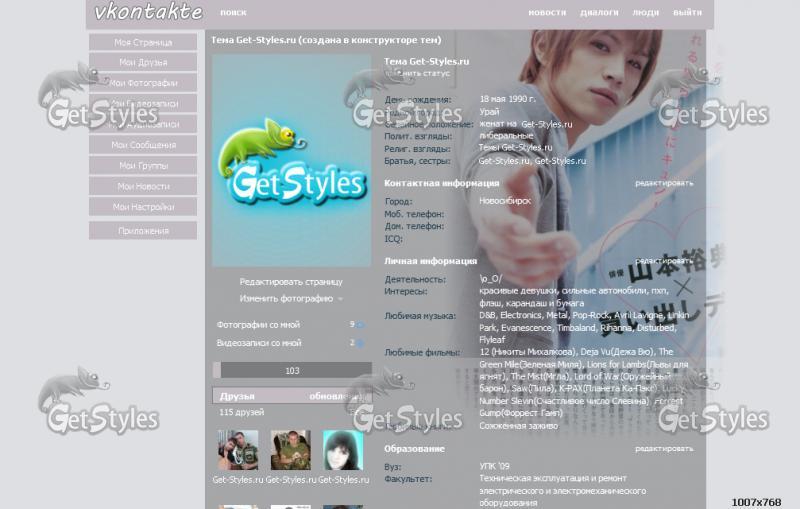
Task: Click Образование section heading
Action: (414, 449)
